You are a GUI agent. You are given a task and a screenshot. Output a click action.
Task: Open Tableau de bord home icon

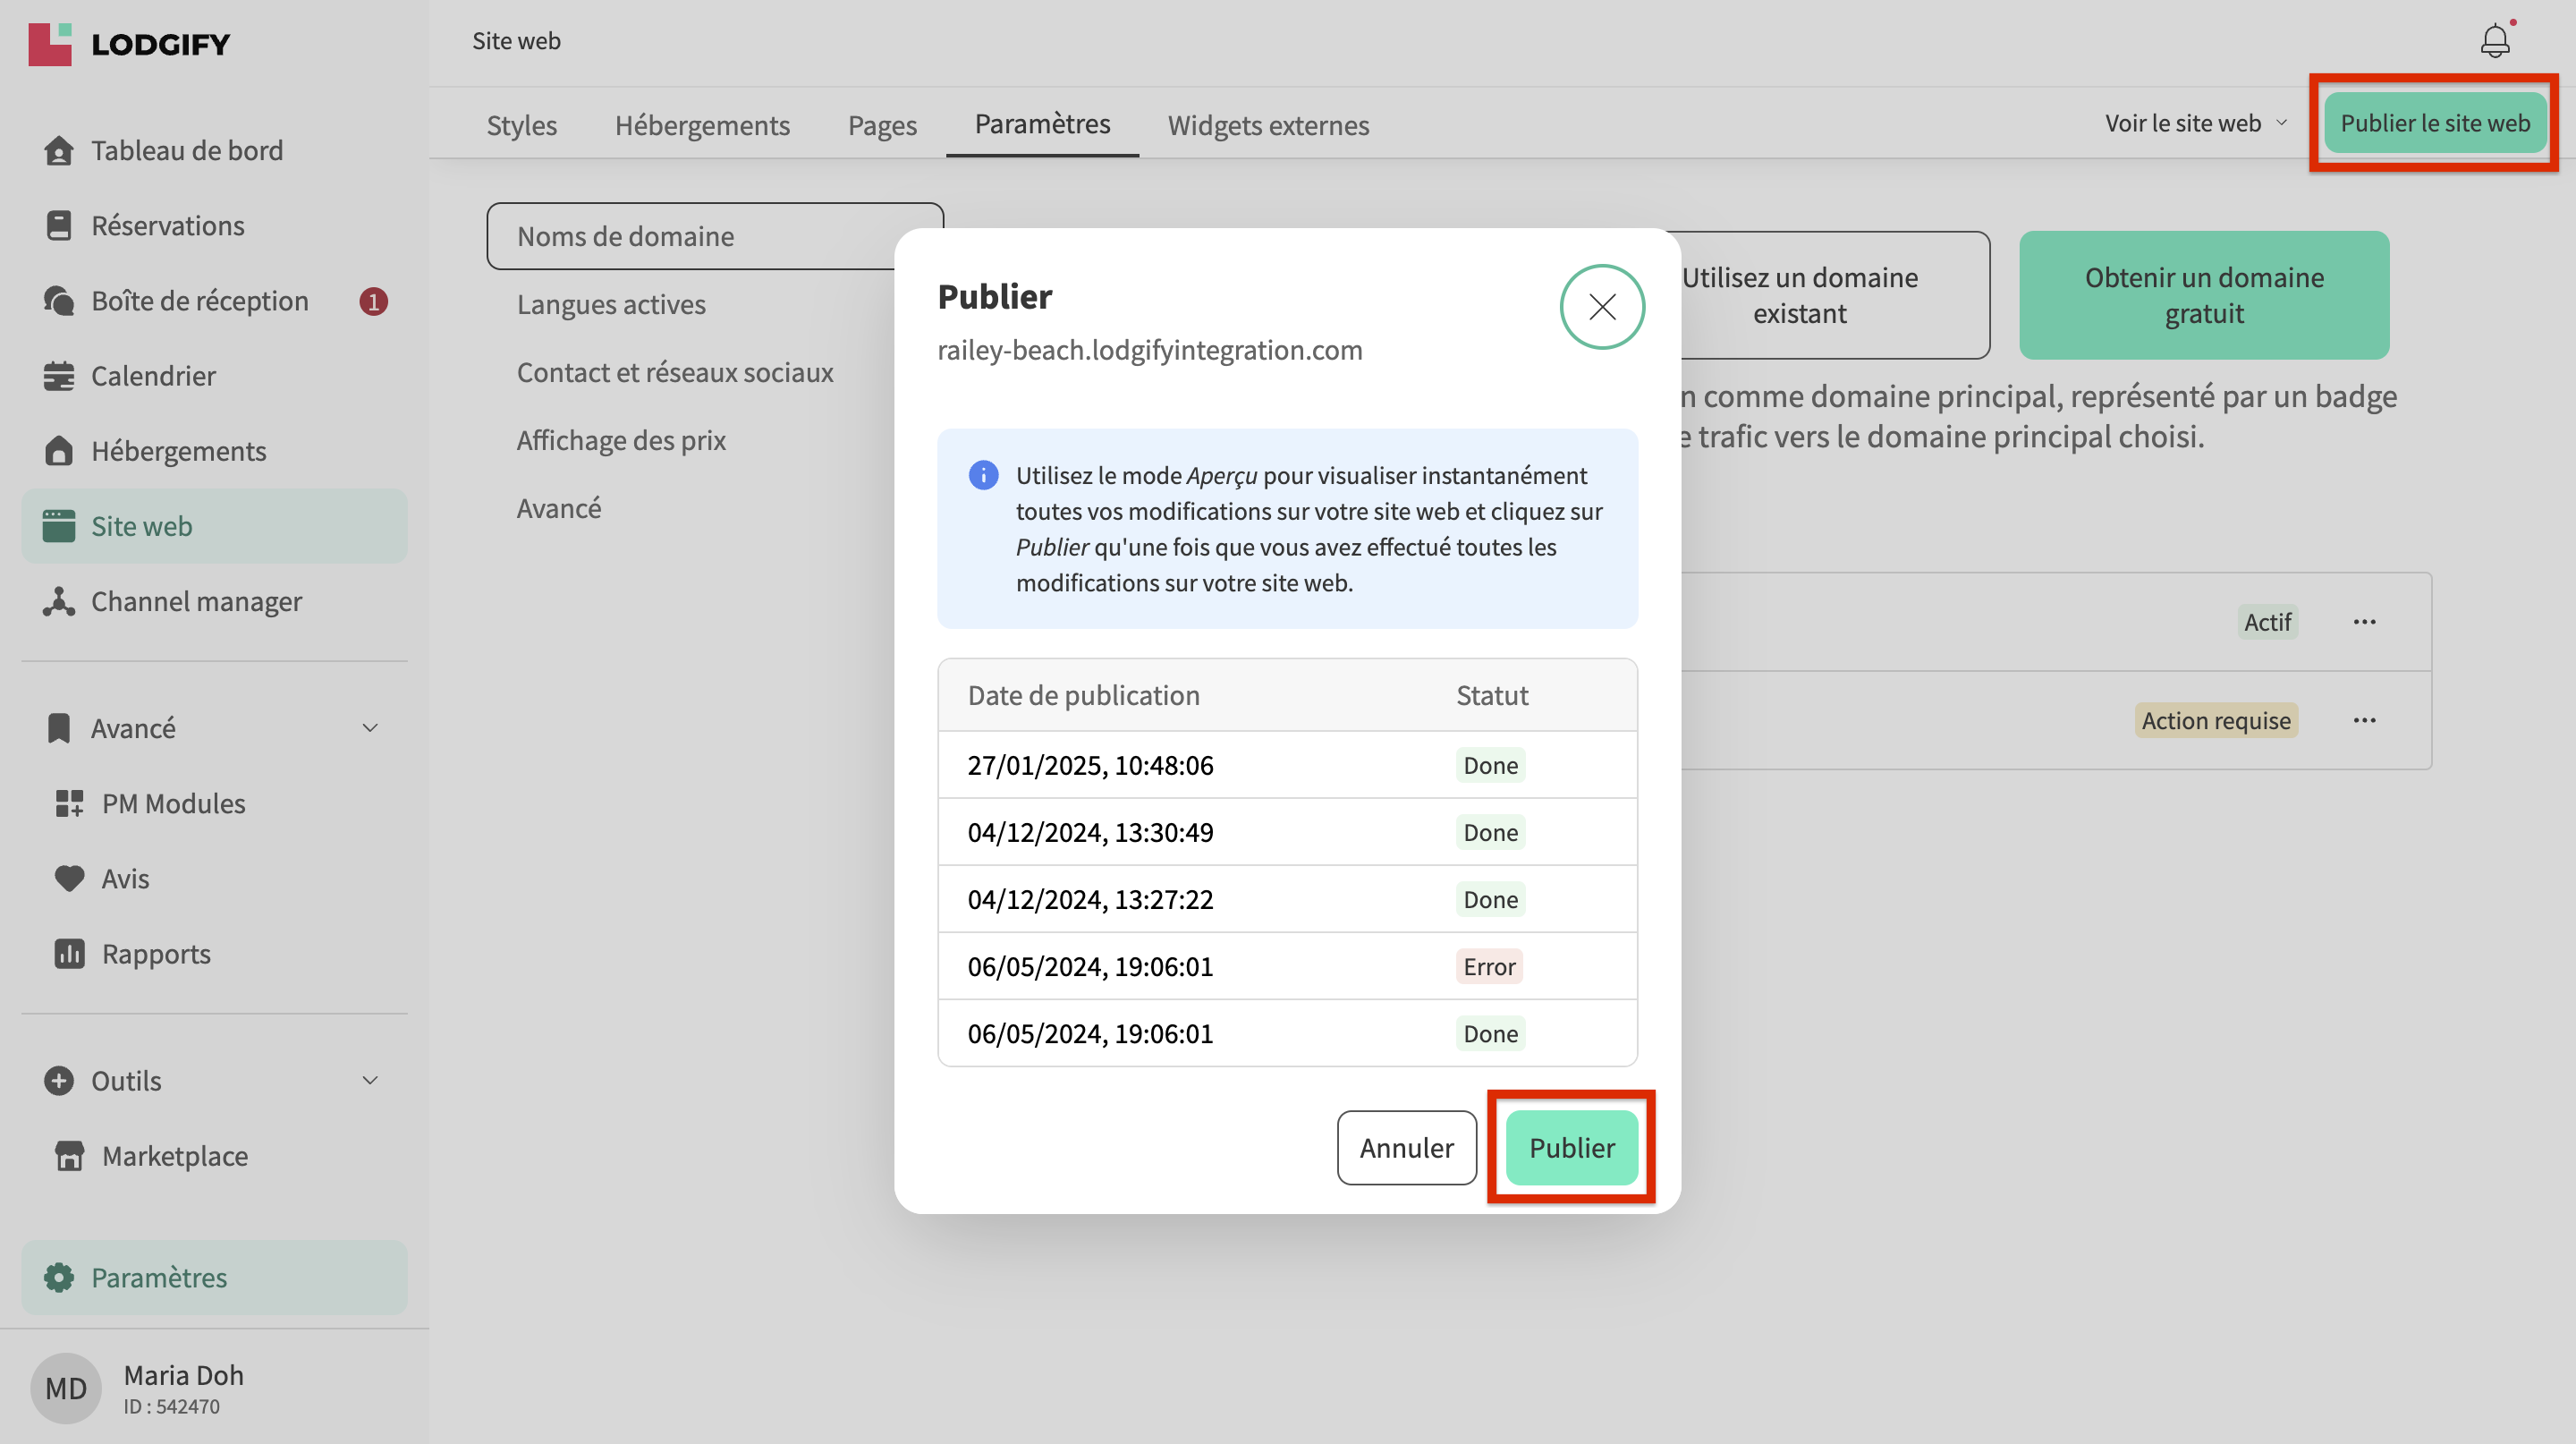click(58, 150)
